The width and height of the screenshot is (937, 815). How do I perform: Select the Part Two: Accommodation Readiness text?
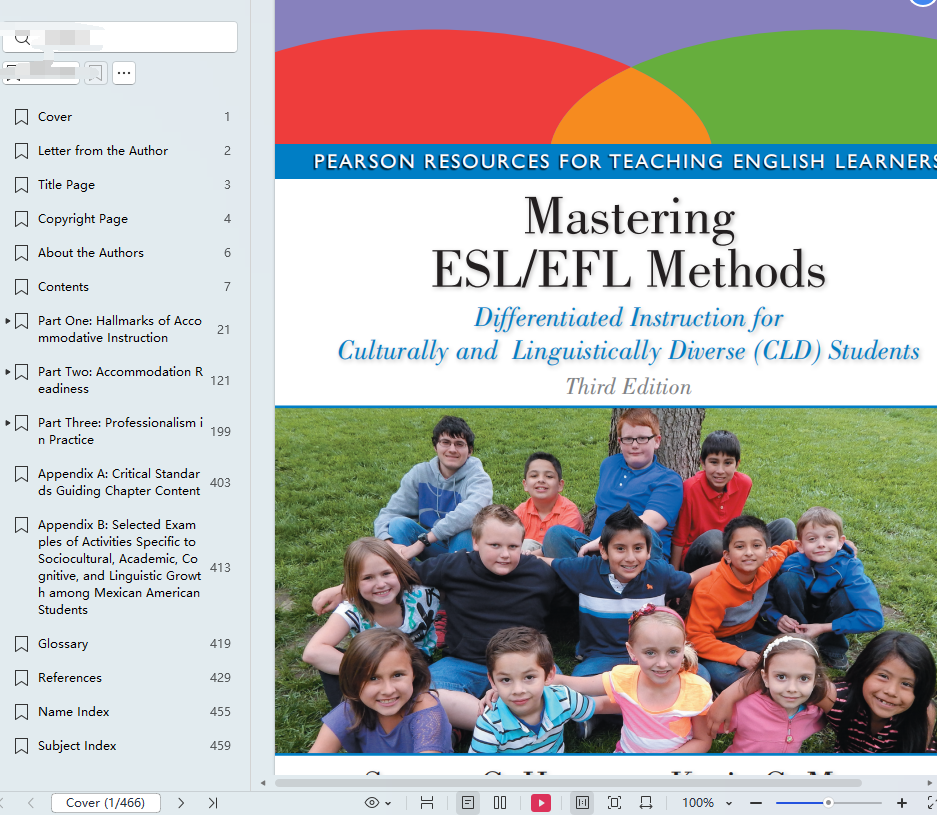pos(121,380)
